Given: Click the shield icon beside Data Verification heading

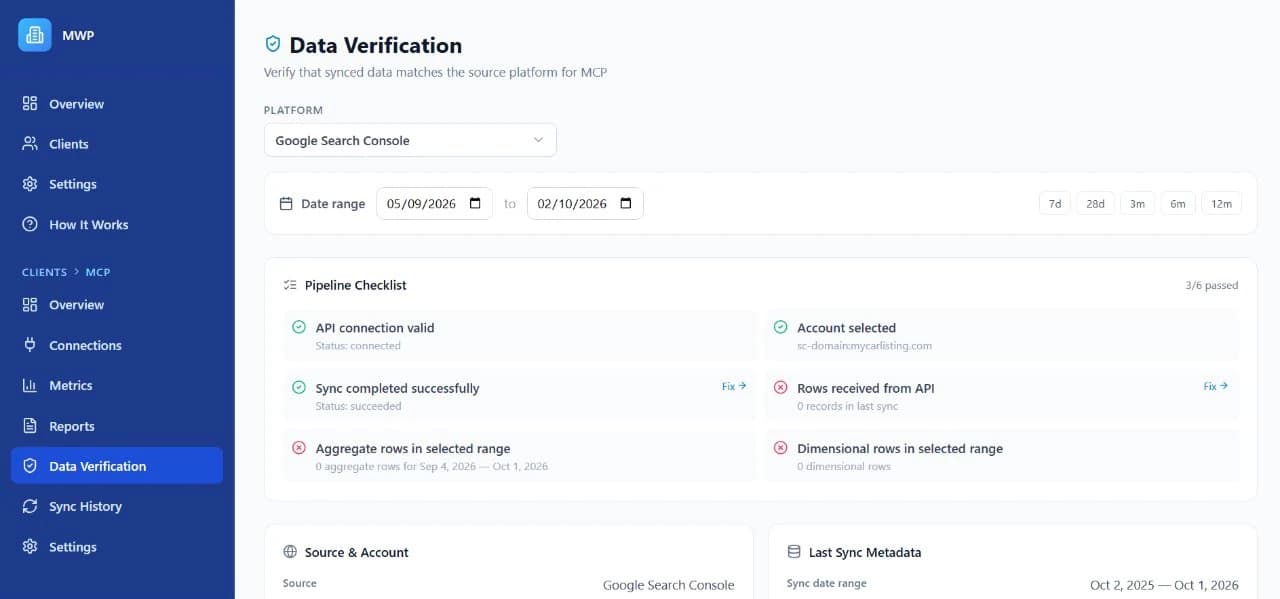Looking at the screenshot, I should [x=272, y=45].
